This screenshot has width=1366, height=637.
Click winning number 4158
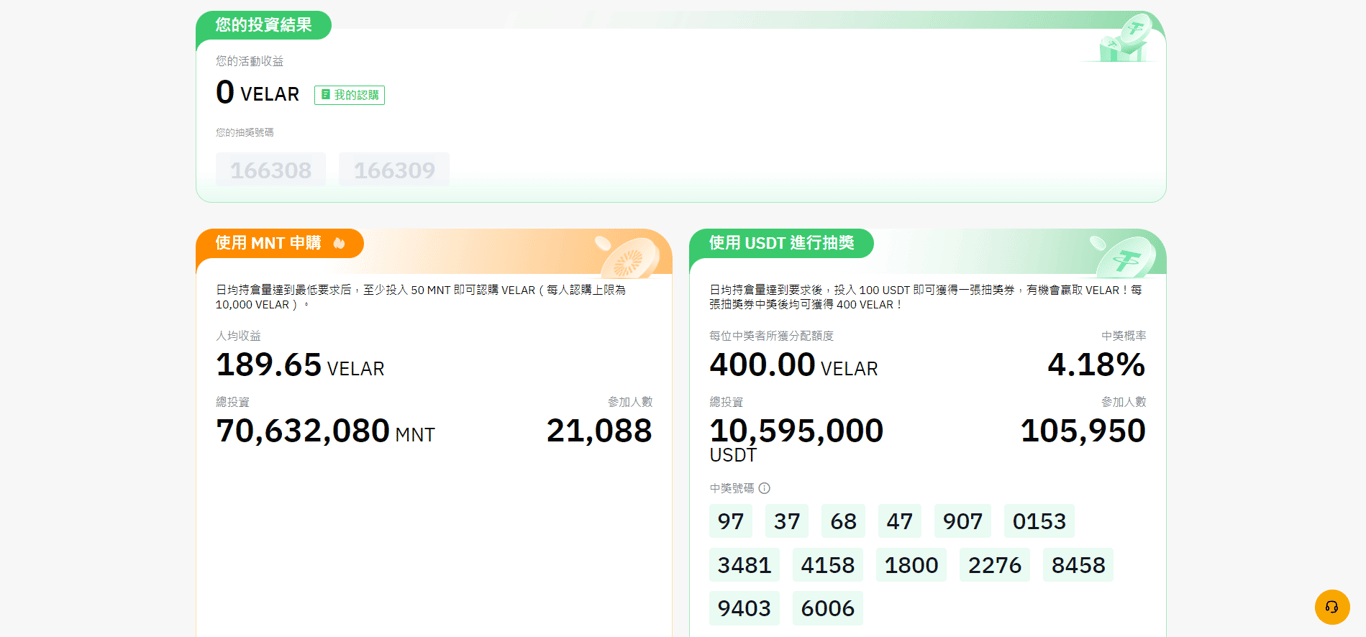[x=828, y=565]
